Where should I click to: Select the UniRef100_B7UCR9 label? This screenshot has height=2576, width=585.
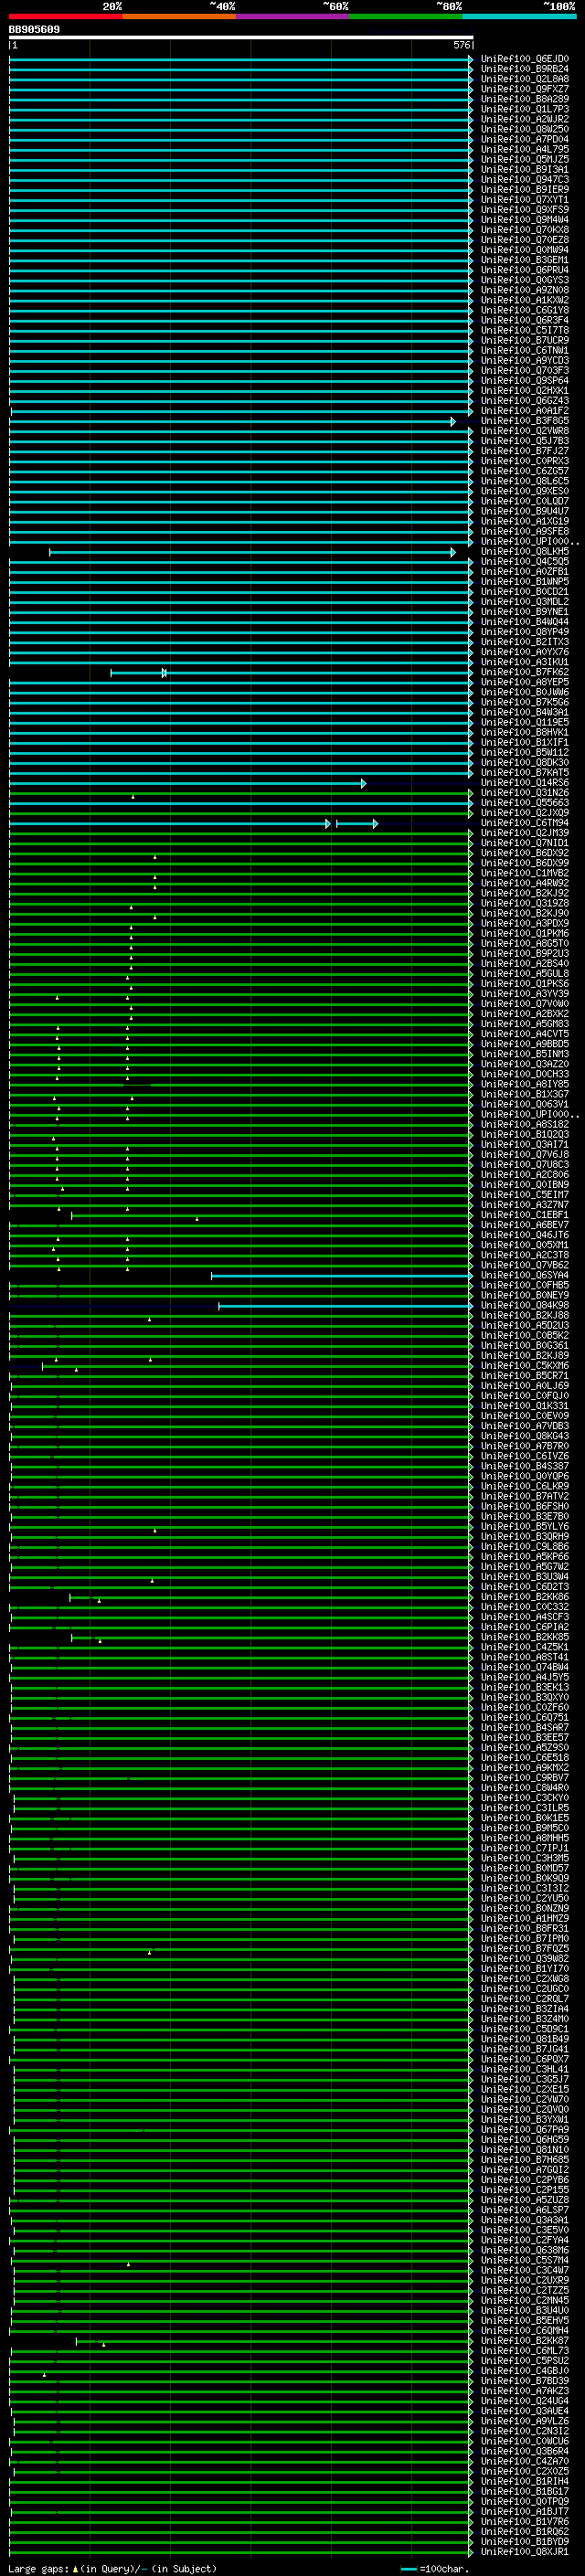[x=525, y=340]
